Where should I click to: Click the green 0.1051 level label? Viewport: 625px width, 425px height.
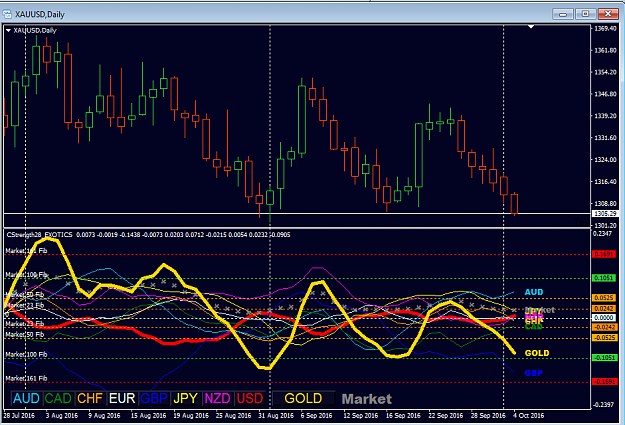tap(604, 278)
